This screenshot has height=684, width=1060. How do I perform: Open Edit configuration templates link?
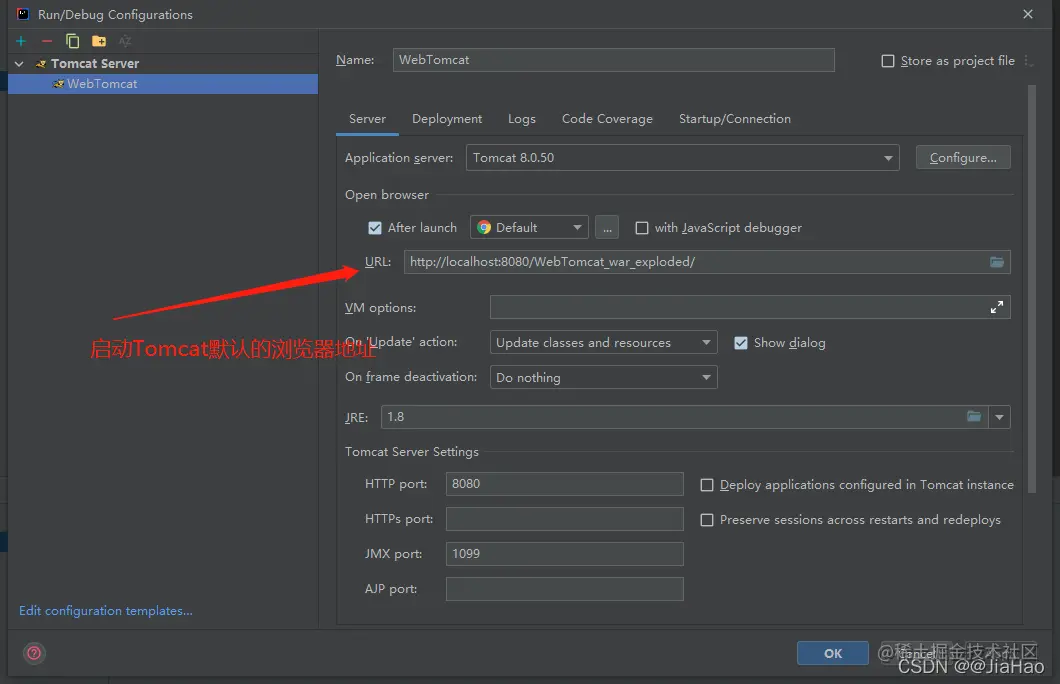point(105,610)
